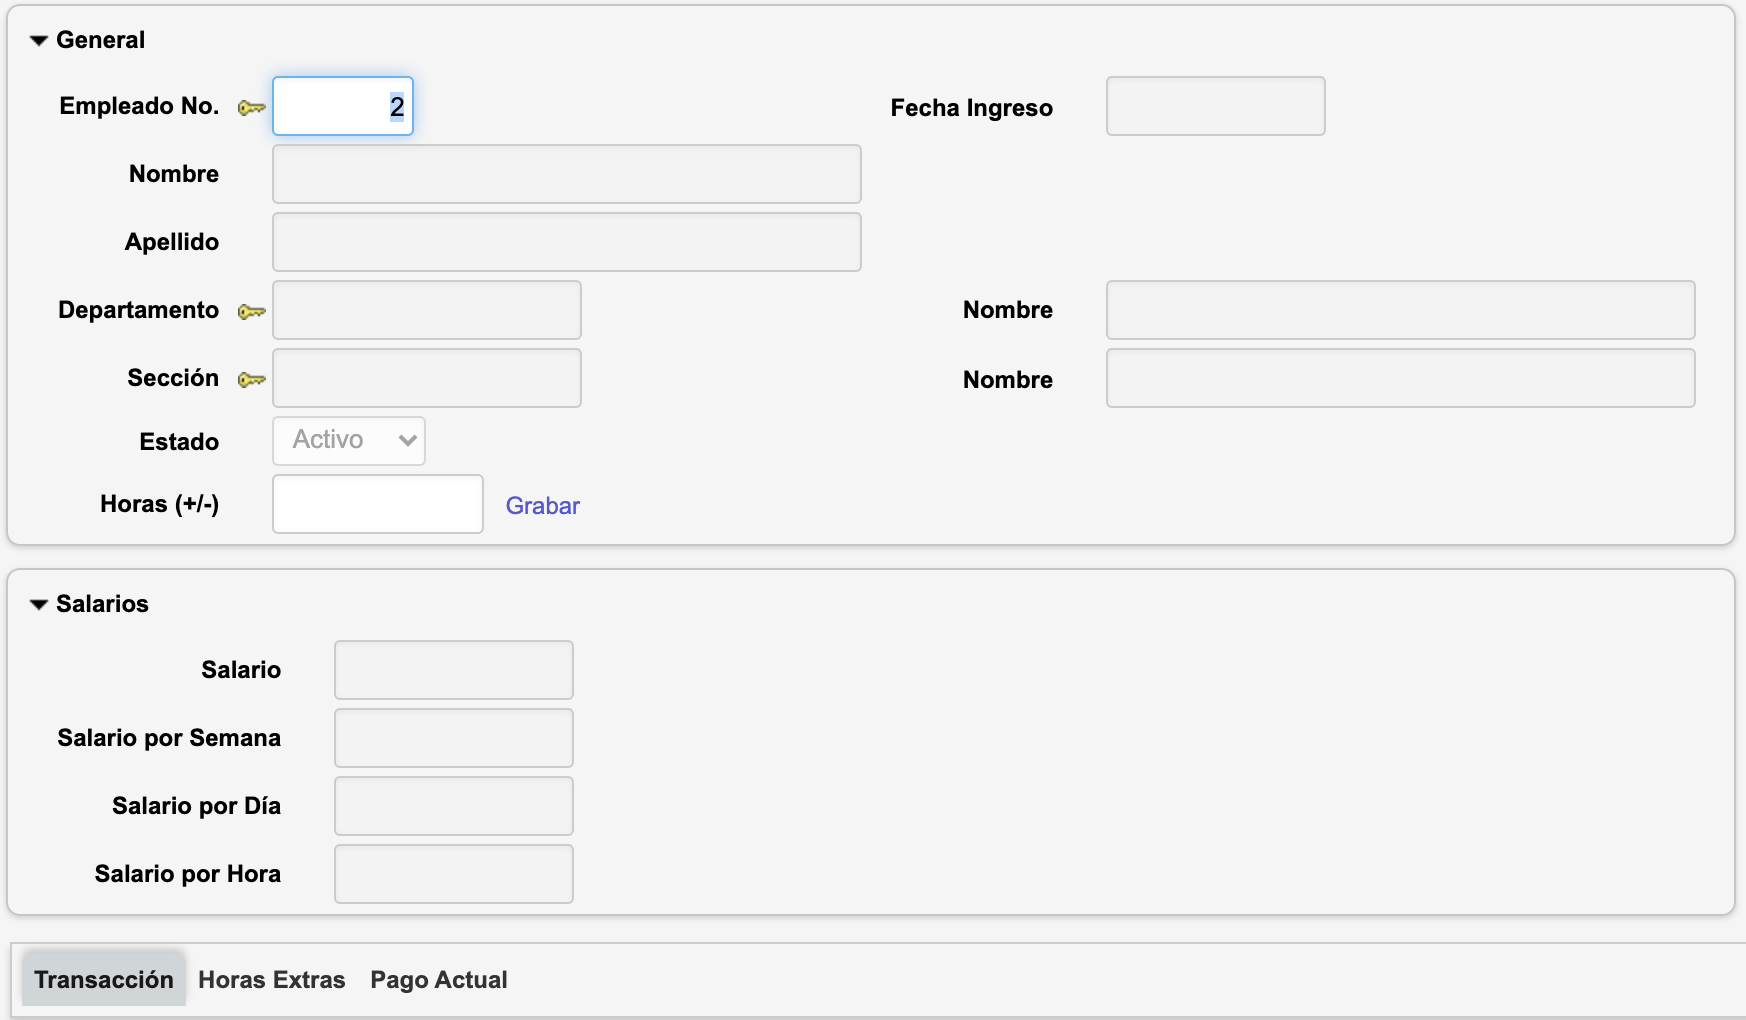This screenshot has width=1746, height=1020.
Task: Click the Salario field
Action: (454, 670)
